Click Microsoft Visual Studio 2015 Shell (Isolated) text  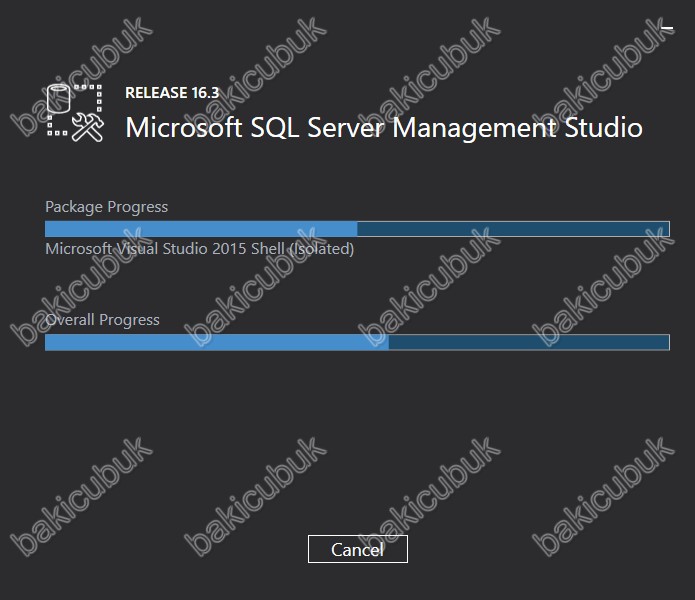point(200,249)
